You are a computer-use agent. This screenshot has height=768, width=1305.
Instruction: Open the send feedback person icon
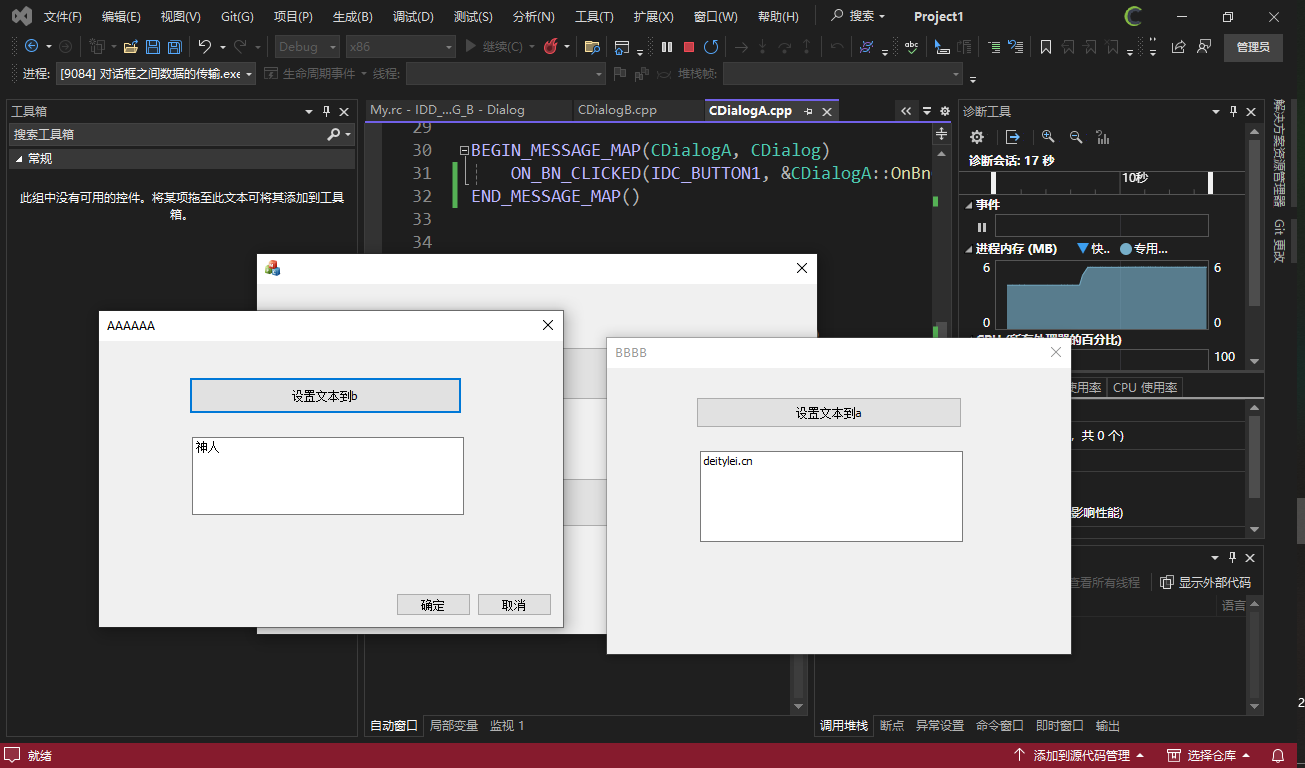(x=1204, y=46)
